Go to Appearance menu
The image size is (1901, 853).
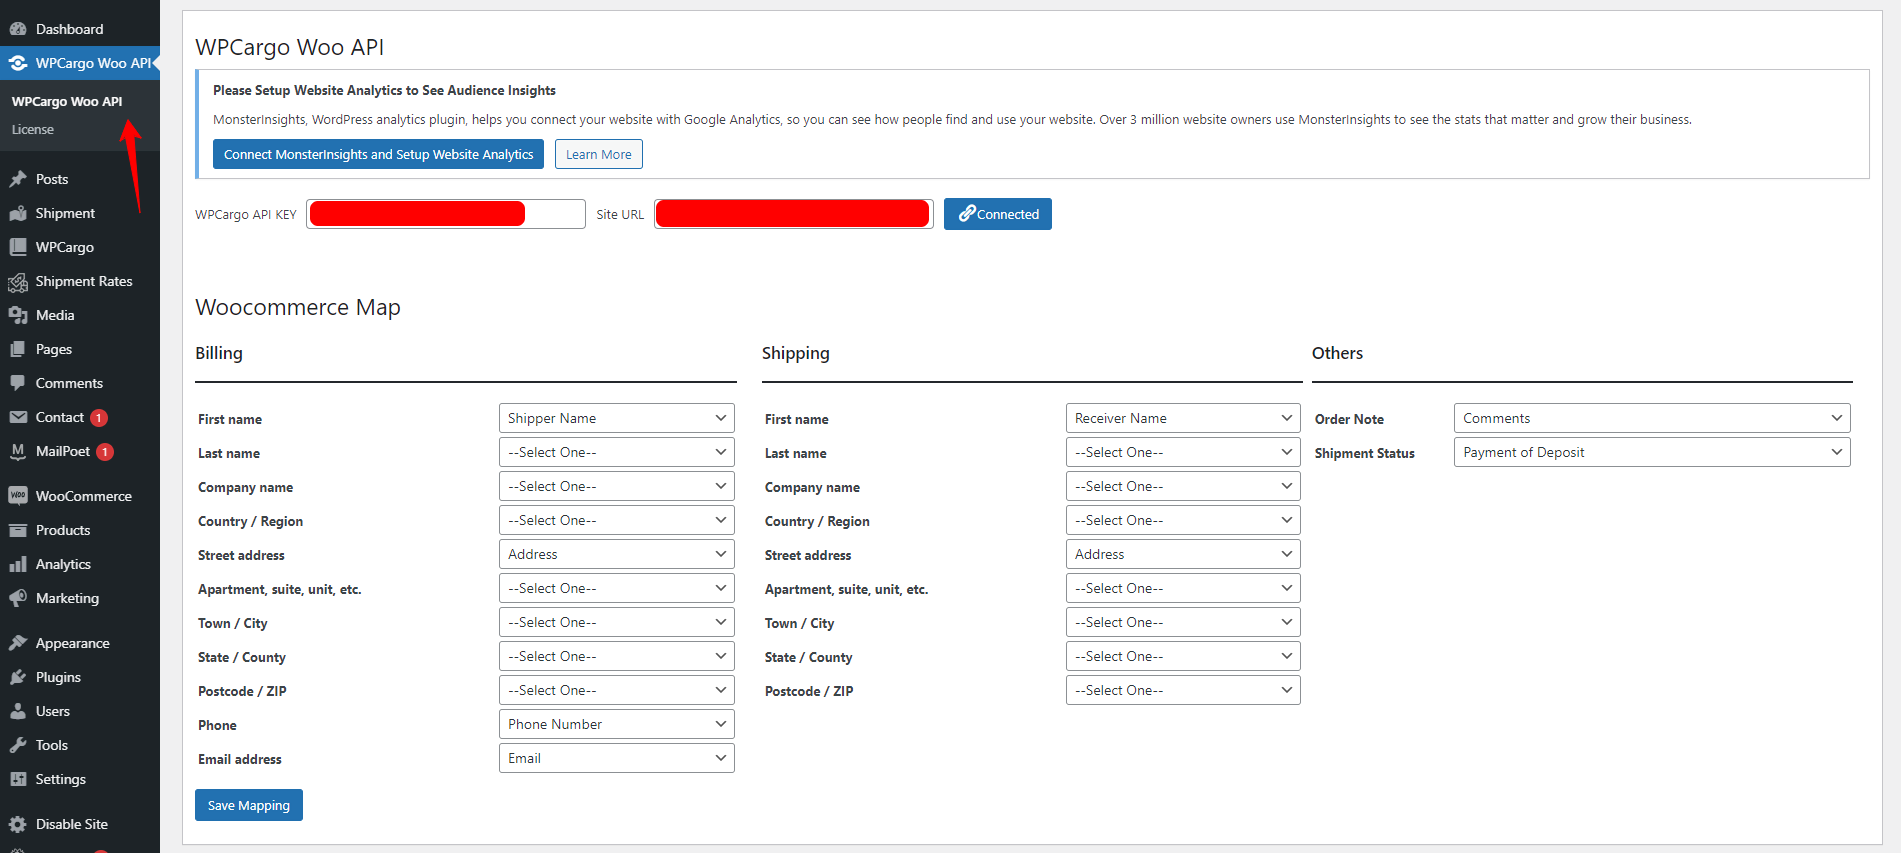click(x=72, y=643)
